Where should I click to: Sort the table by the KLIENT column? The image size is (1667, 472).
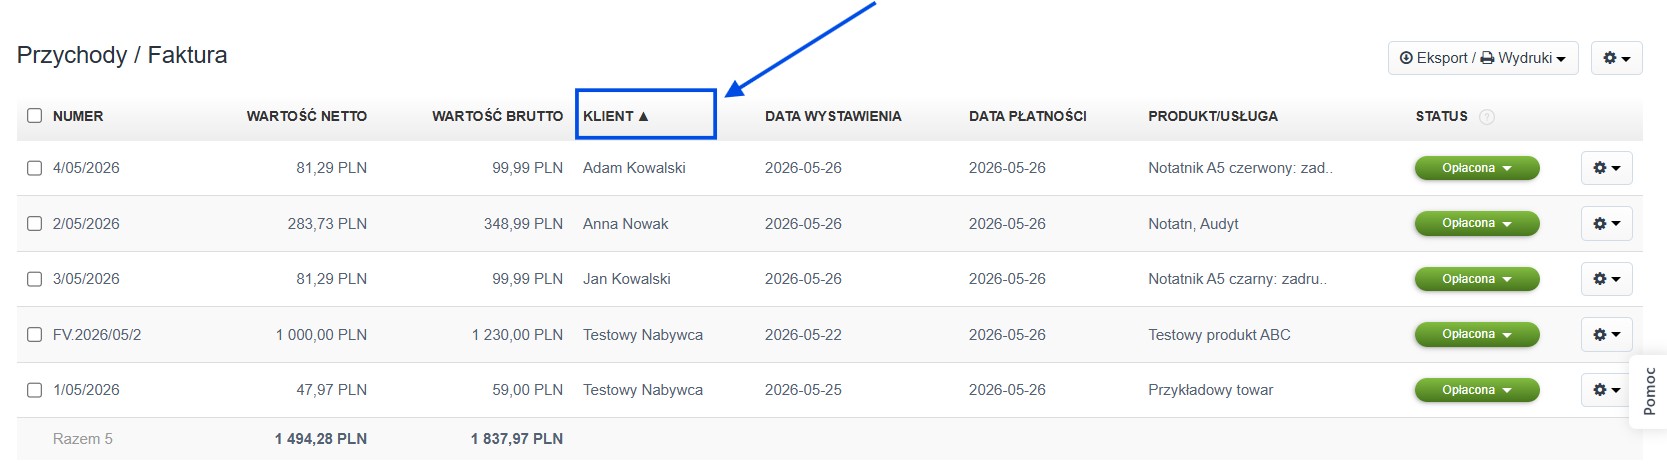point(616,116)
